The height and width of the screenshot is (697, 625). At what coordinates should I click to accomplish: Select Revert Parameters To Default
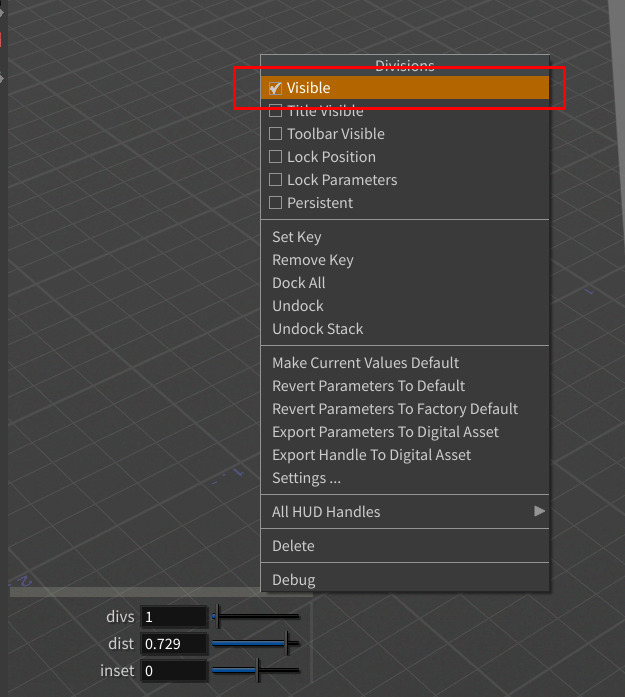pyautogui.click(x=405, y=386)
